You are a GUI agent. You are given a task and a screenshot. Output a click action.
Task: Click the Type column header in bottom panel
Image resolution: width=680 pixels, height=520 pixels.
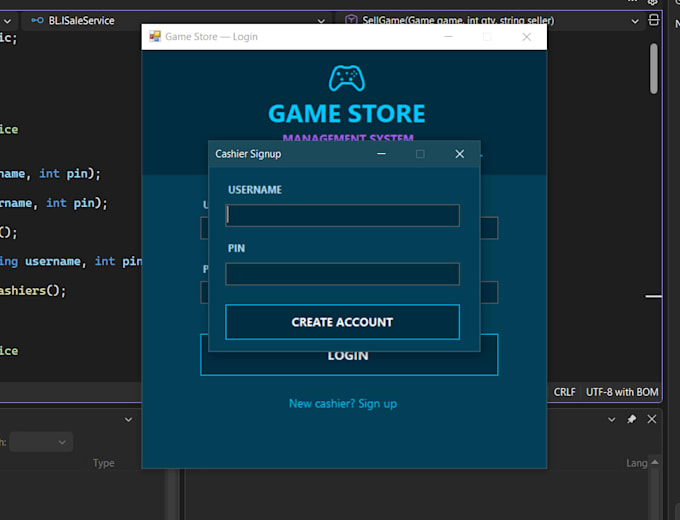click(104, 463)
